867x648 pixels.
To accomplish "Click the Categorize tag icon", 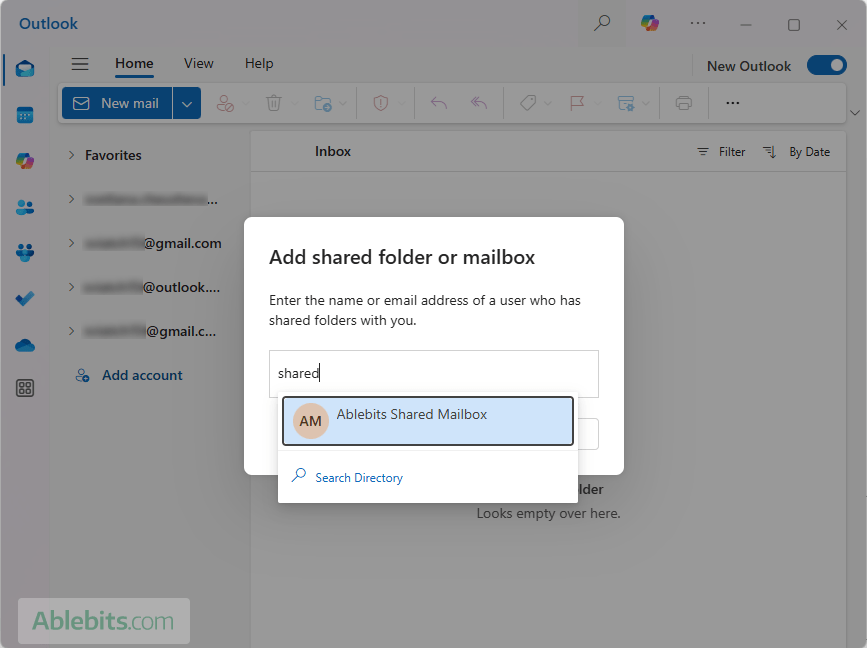I will 528,103.
